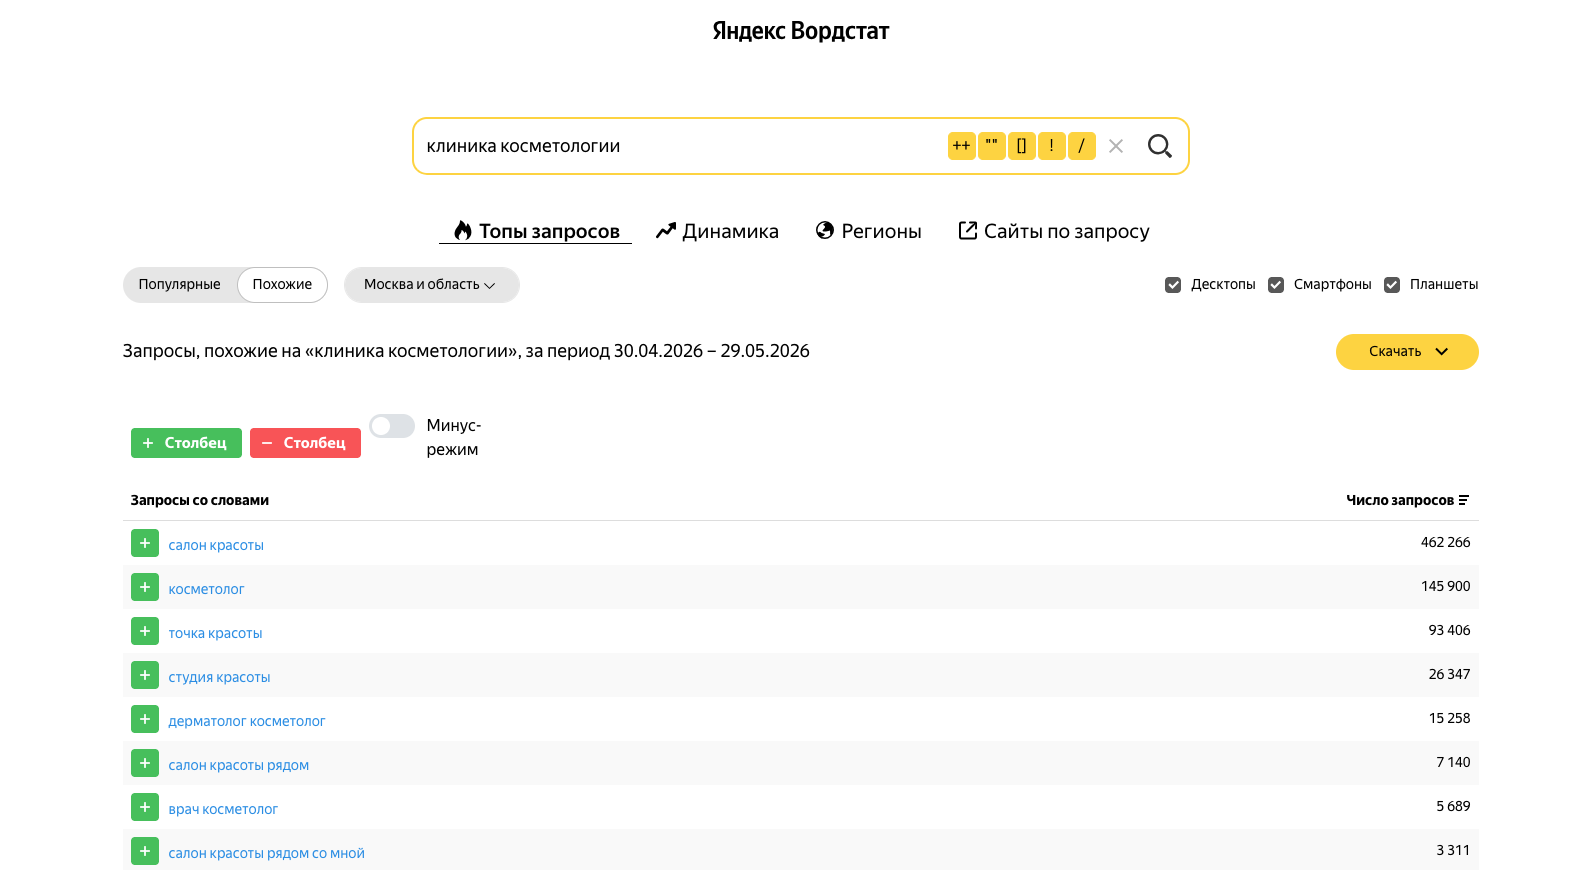This screenshot has width=1586, height=870.
Task: Toggle the Планшеты checkbox
Action: click(x=1392, y=285)
